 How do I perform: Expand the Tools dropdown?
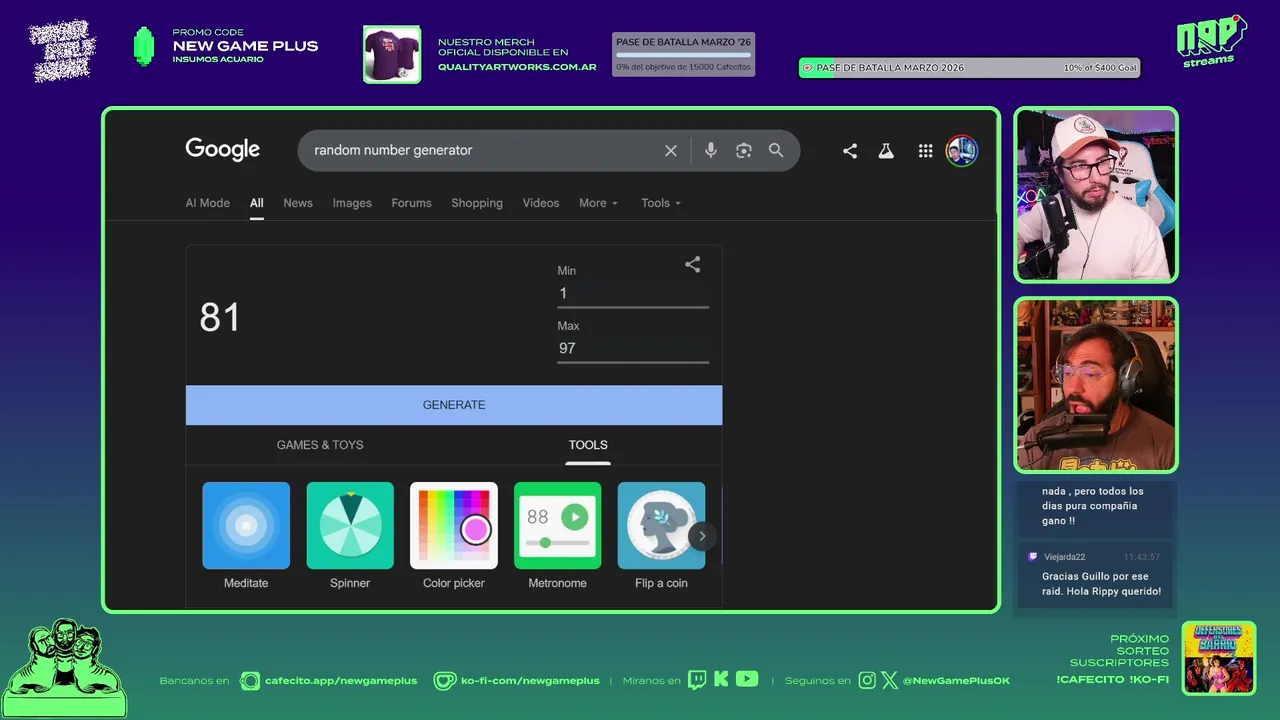[660, 203]
